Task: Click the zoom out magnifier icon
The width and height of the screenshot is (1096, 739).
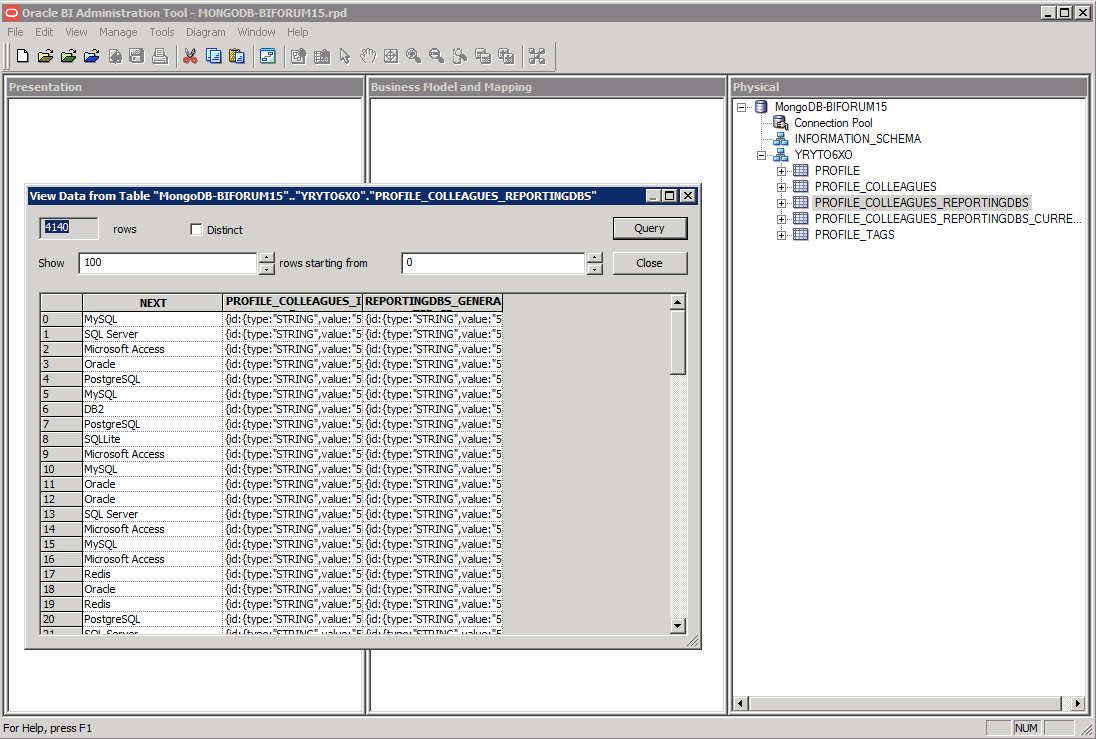Action: (436, 56)
